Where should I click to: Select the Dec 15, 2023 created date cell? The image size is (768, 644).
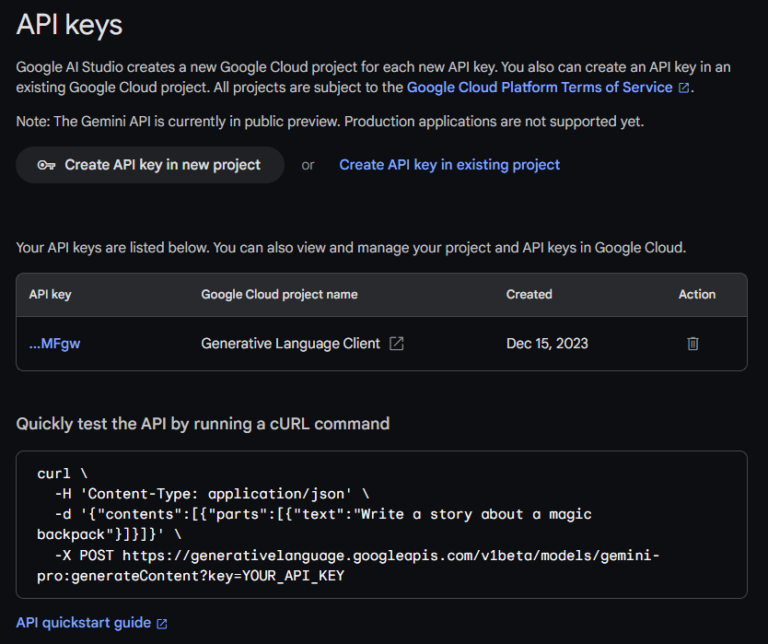coord(547,344)
